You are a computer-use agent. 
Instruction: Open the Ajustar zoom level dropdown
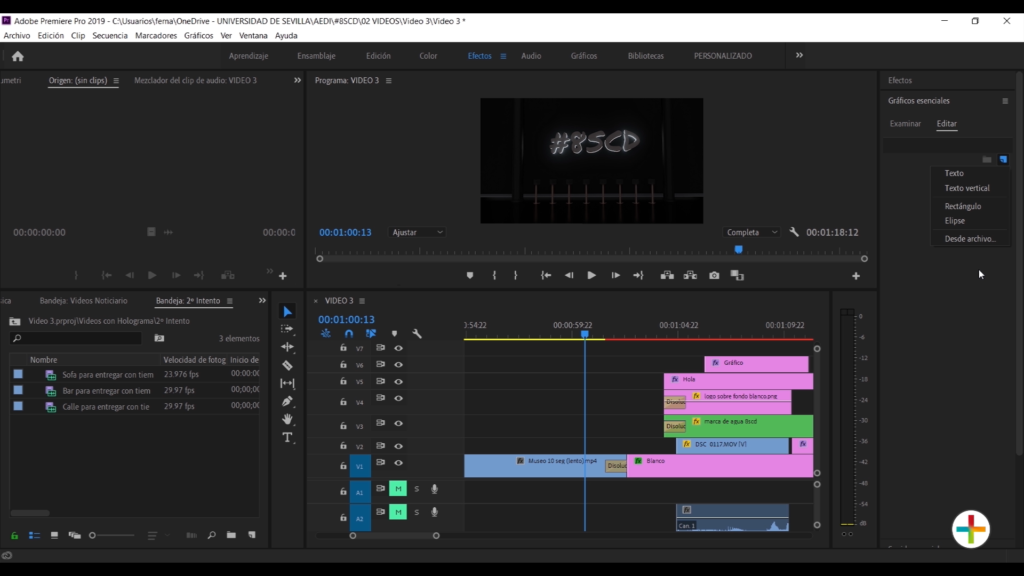[x=417, y=232]
